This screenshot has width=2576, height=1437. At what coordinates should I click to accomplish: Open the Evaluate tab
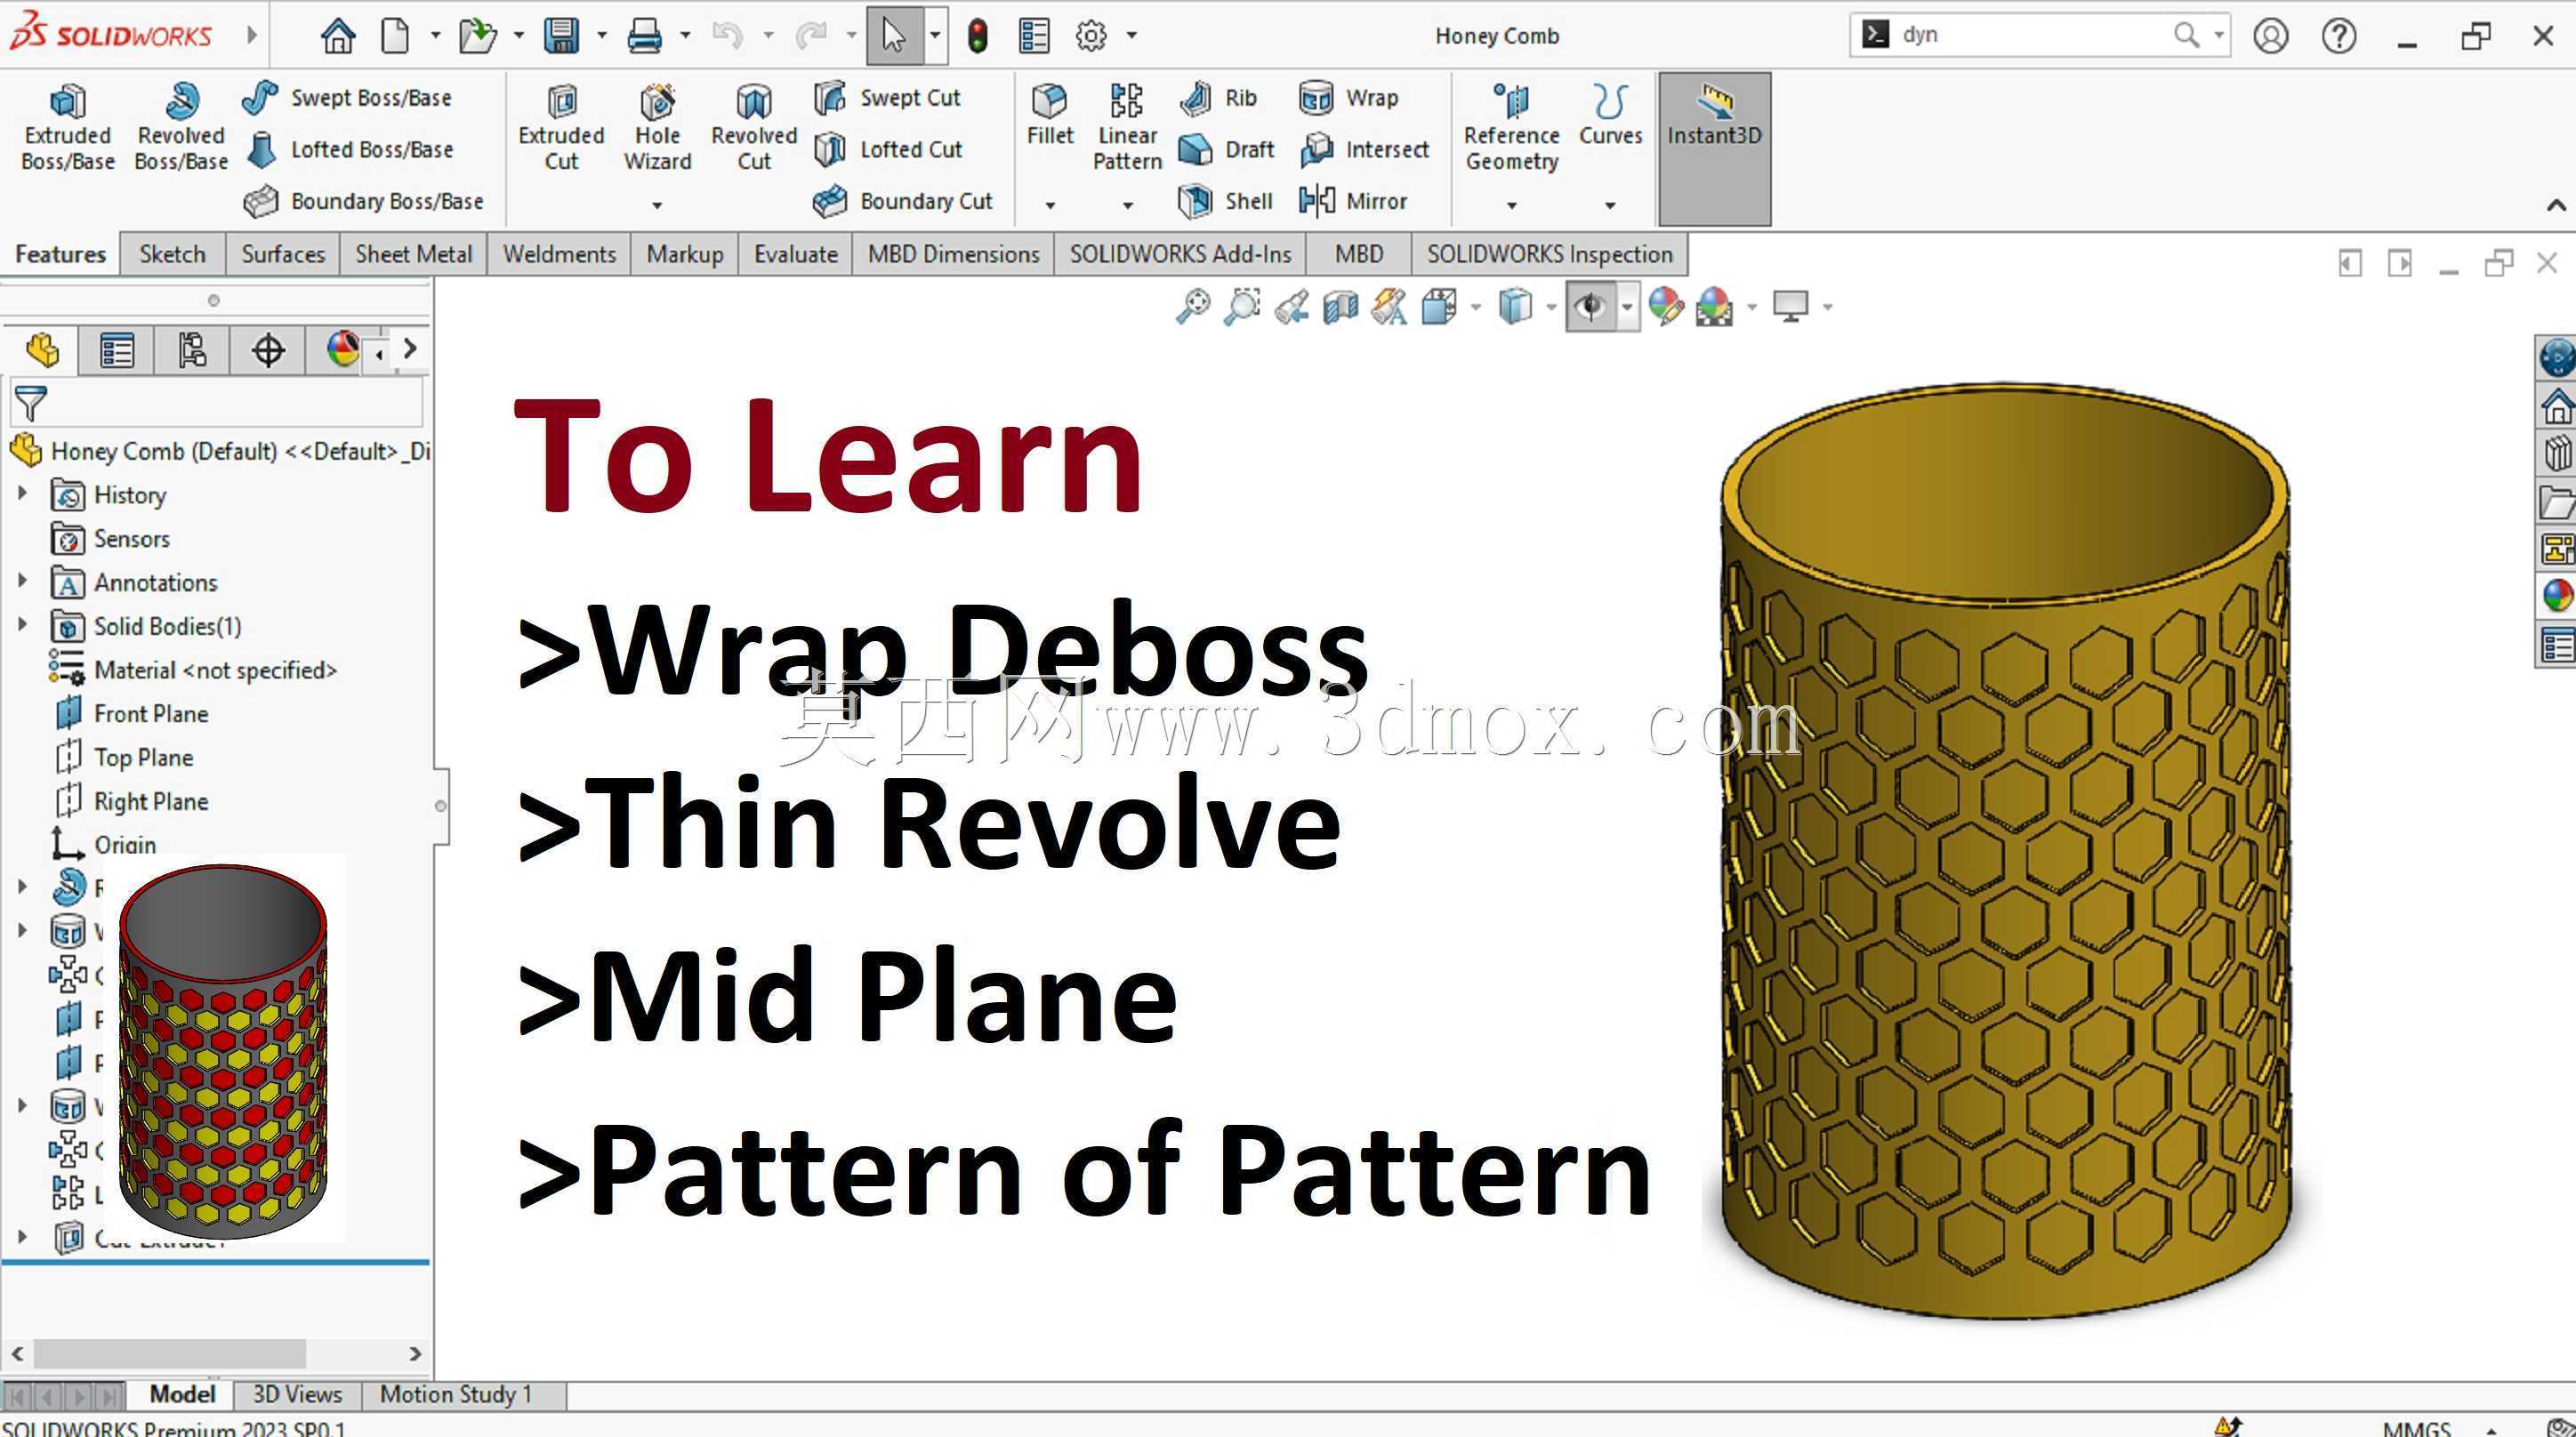pos(795,254)
